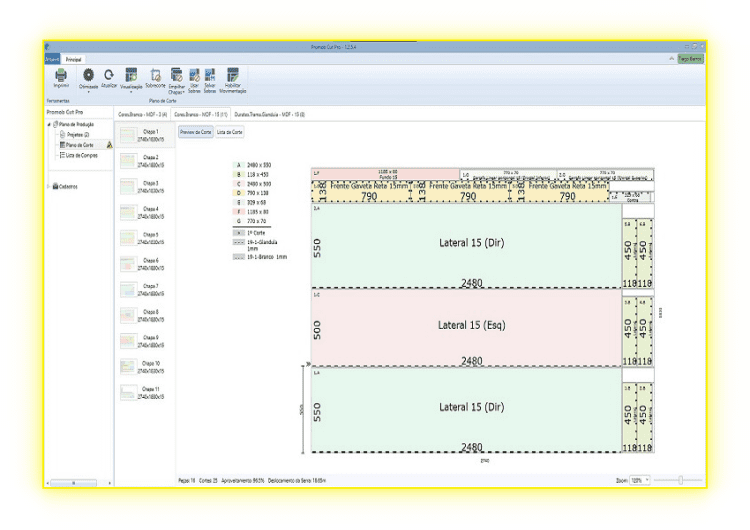750x530 pixels.
Task: Click the Atualizar refresh icon
Action: click(109, 77)
